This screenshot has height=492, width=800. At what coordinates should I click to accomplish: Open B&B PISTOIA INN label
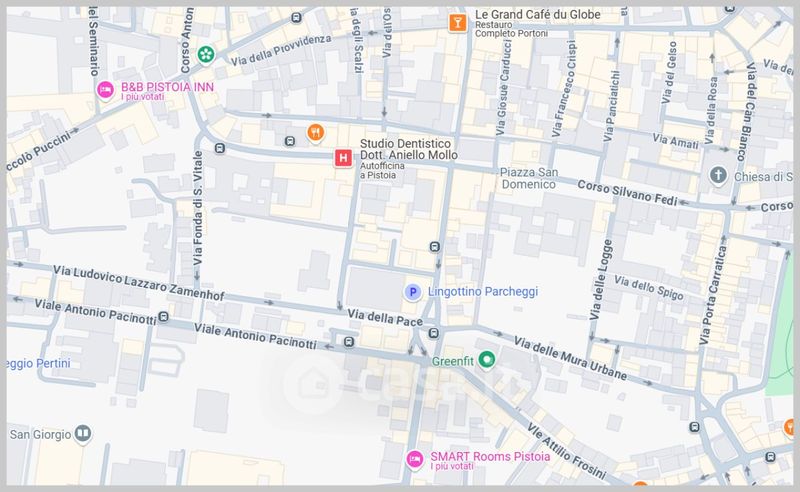tap(167, 87)
